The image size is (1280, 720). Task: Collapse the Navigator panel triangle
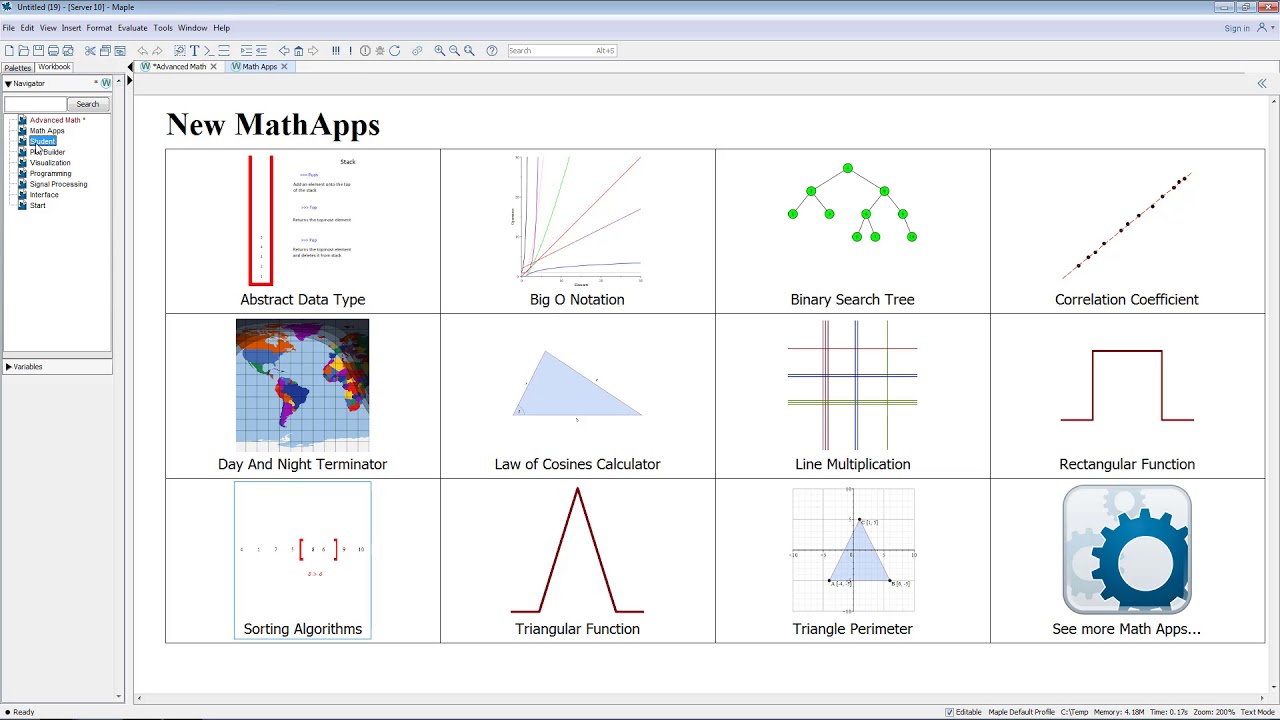(x=8, y=84)
